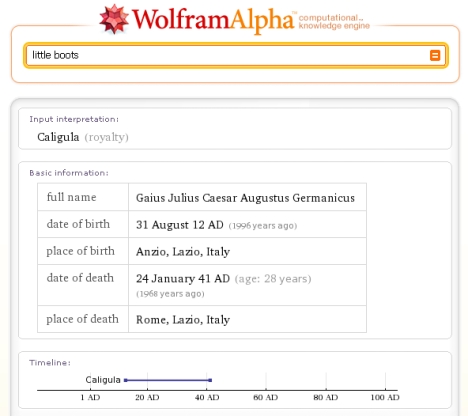Click the 'Input interpretation:' heading
The image size is (468, 416).
click(74, 119)
